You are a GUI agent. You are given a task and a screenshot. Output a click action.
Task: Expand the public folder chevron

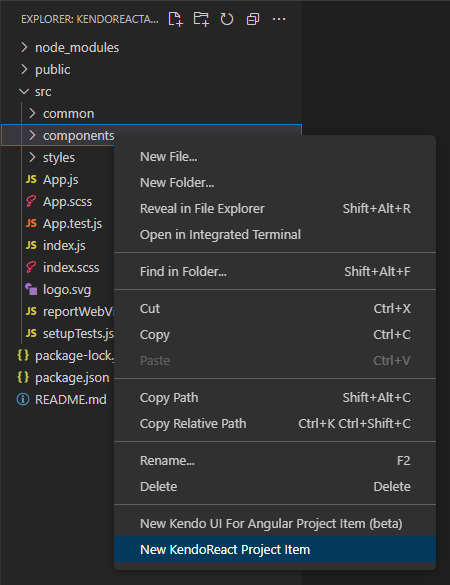point(24,69)
